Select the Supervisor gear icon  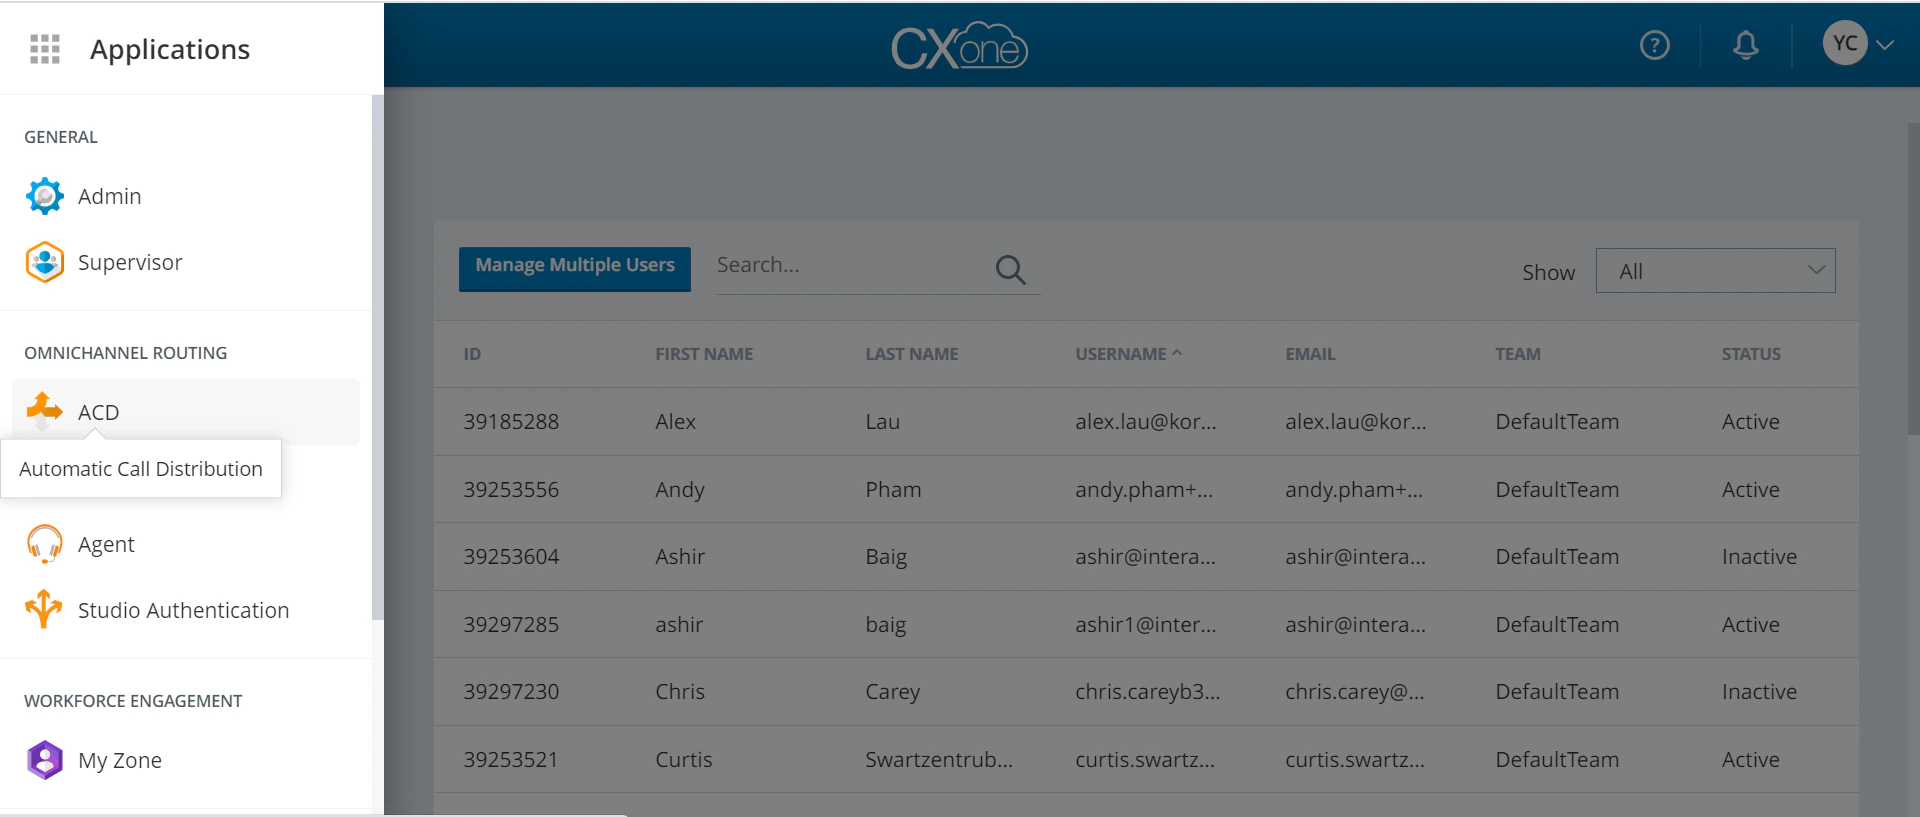(44, 262)
